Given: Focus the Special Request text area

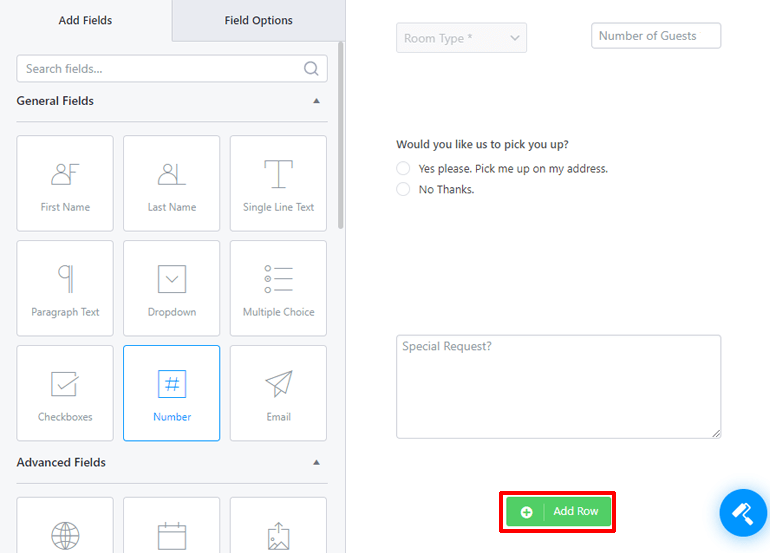Looking at the screenshot, I should [x=558, y=387].
